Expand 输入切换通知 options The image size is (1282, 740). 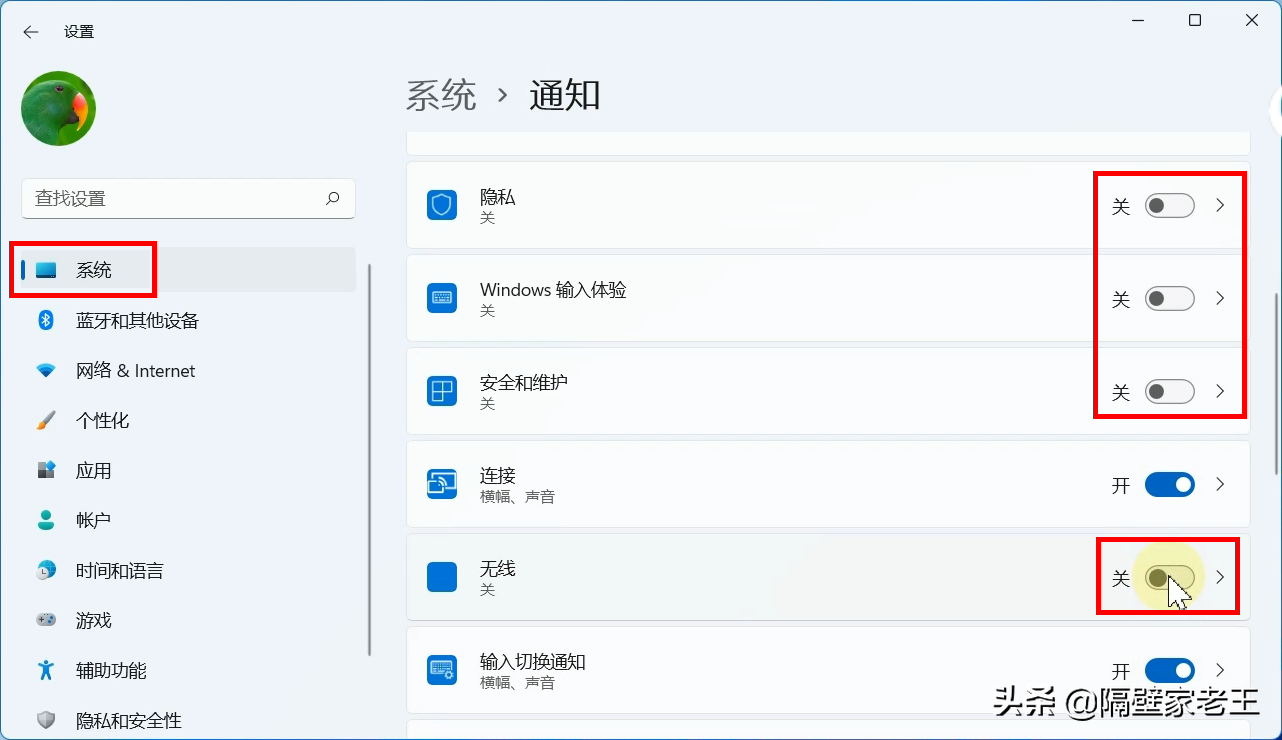tap(1219, 670)
